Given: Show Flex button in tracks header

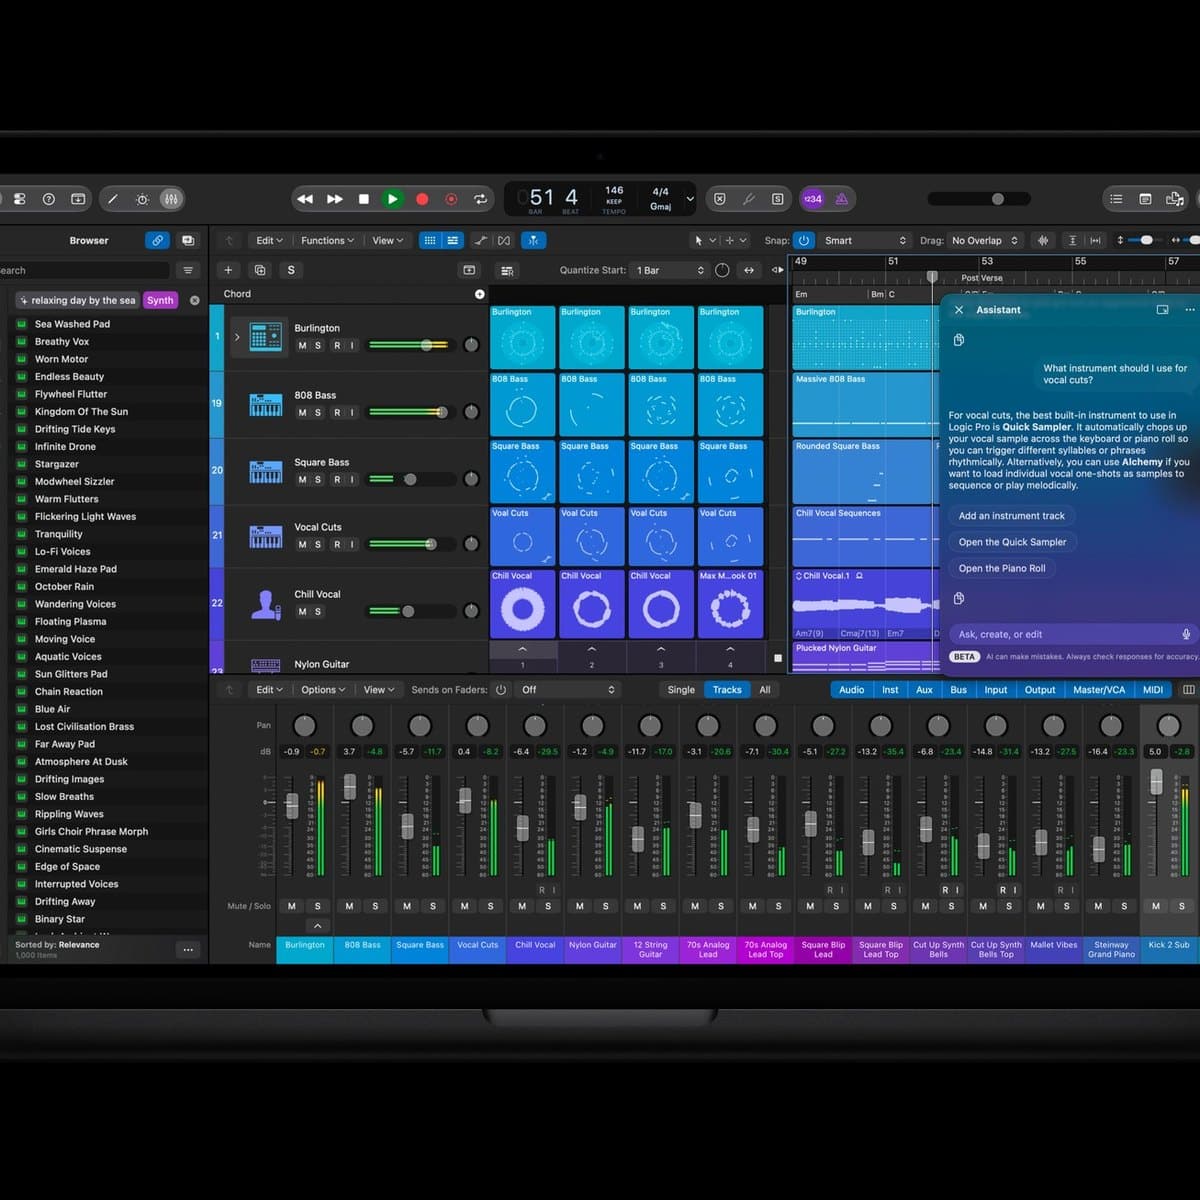Looking at the screenshot, I should coord(504,240).
